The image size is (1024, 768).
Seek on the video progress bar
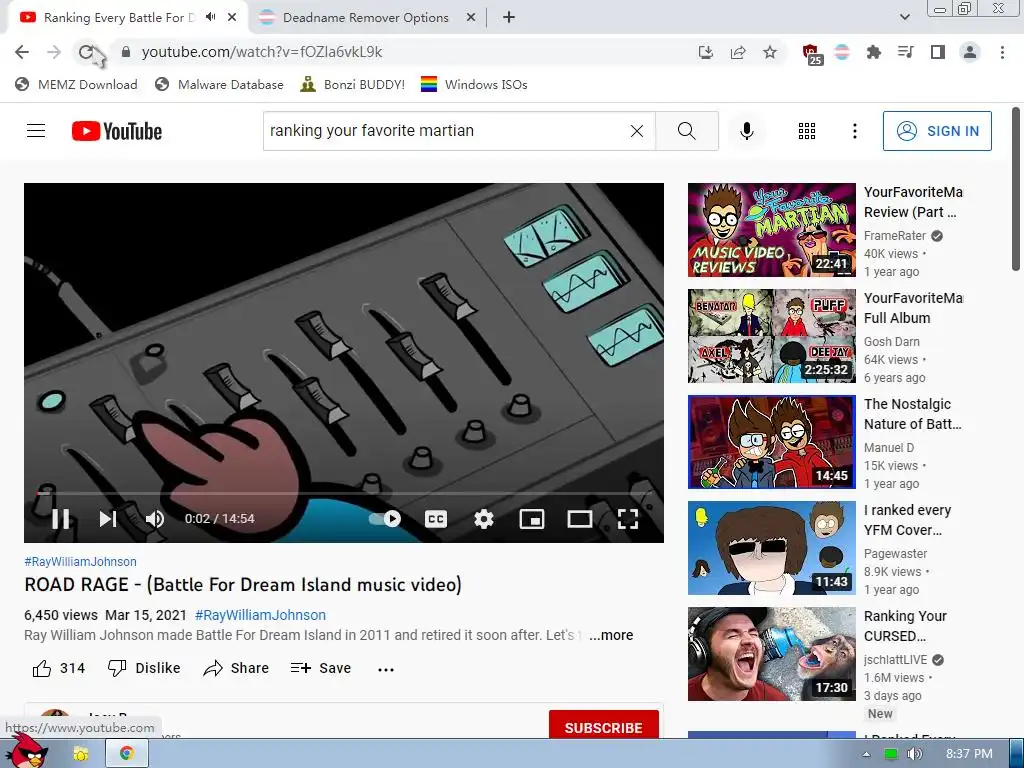[x=344, y=494]
